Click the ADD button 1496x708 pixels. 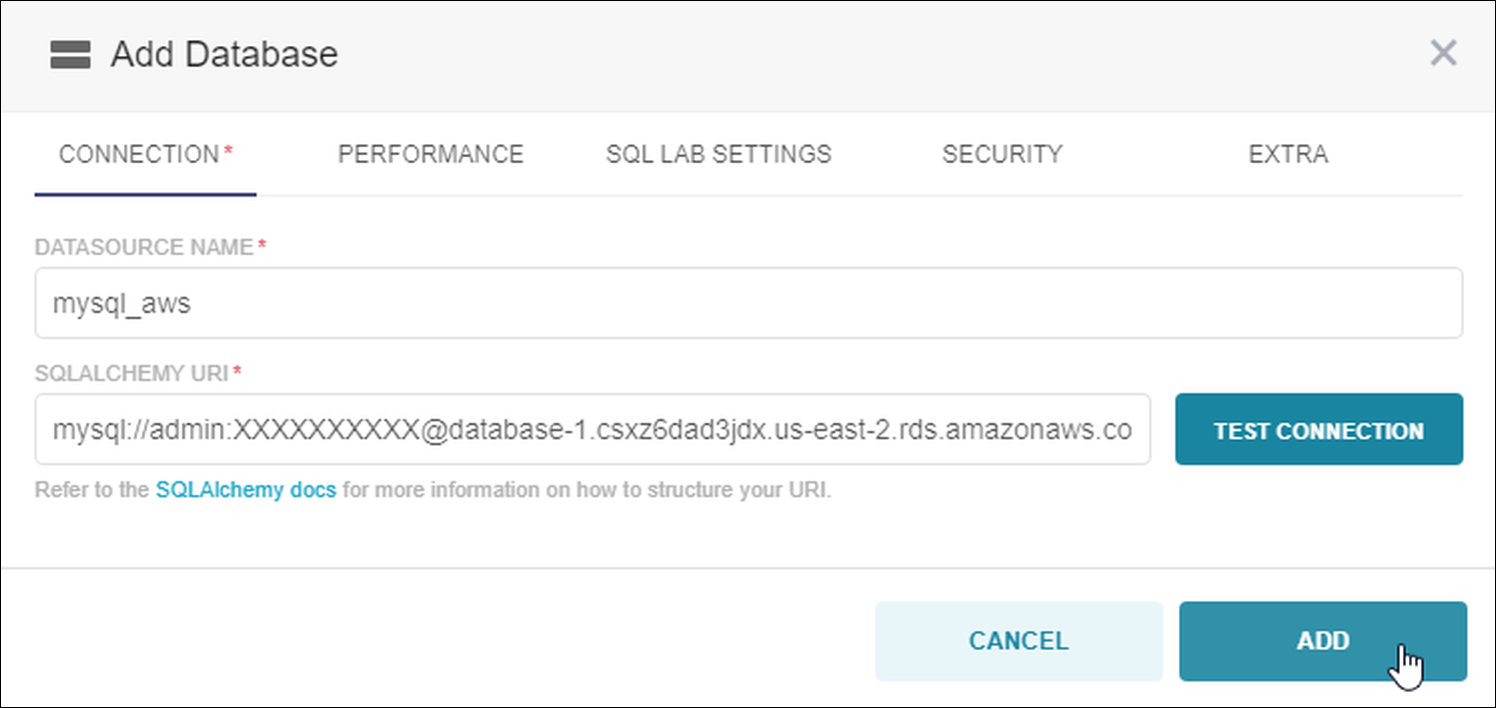pos(1322,641)
